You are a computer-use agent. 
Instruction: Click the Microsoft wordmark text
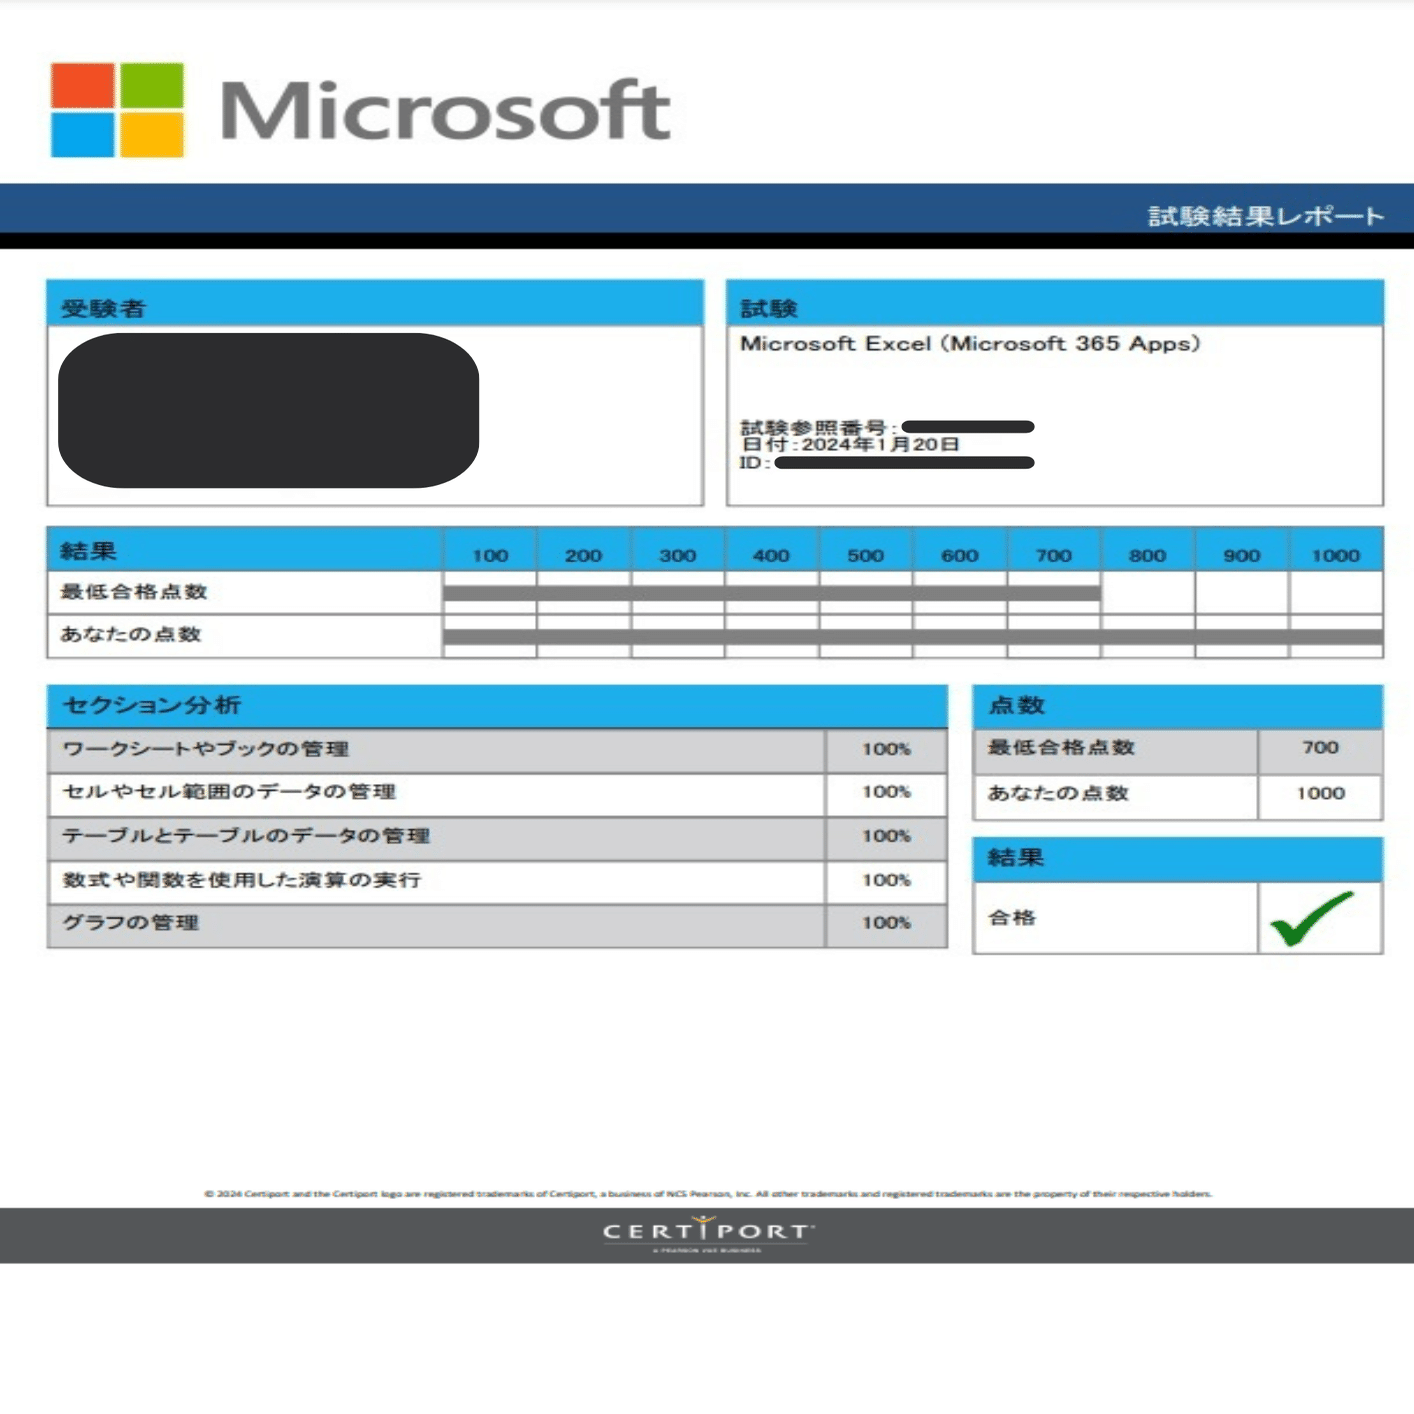[445, 110]
